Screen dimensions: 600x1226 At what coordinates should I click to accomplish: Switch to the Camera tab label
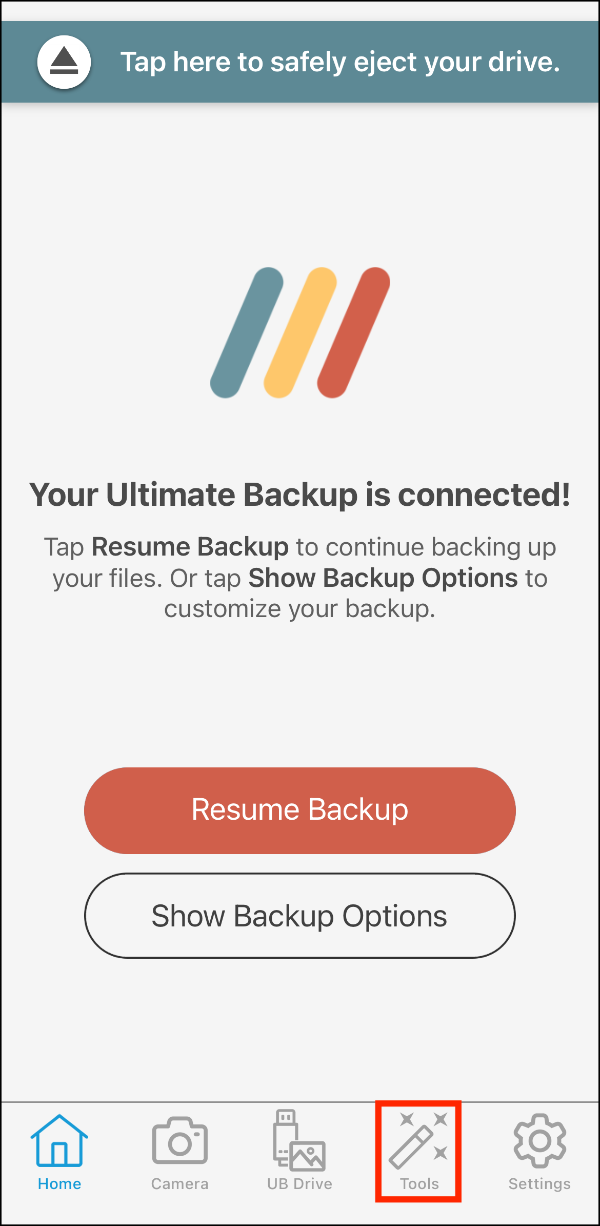point(180,1184)
